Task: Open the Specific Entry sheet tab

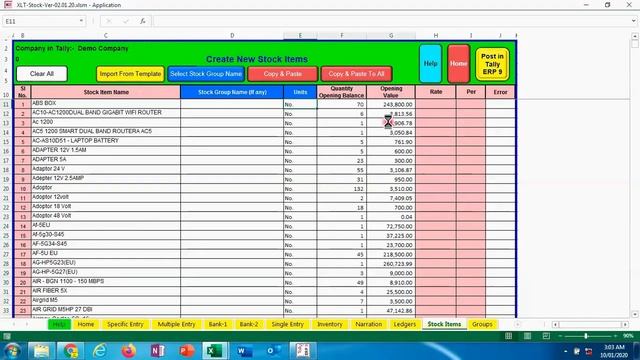Action: [125, 324]
